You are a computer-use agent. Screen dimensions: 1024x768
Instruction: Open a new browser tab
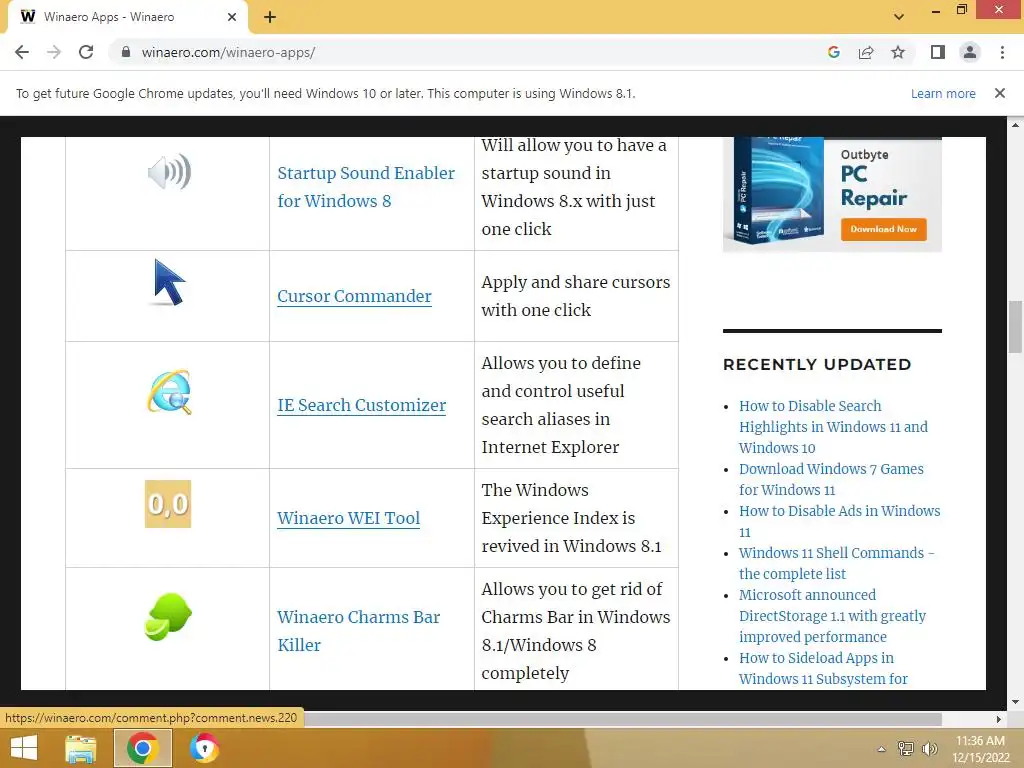click(270, 17)
